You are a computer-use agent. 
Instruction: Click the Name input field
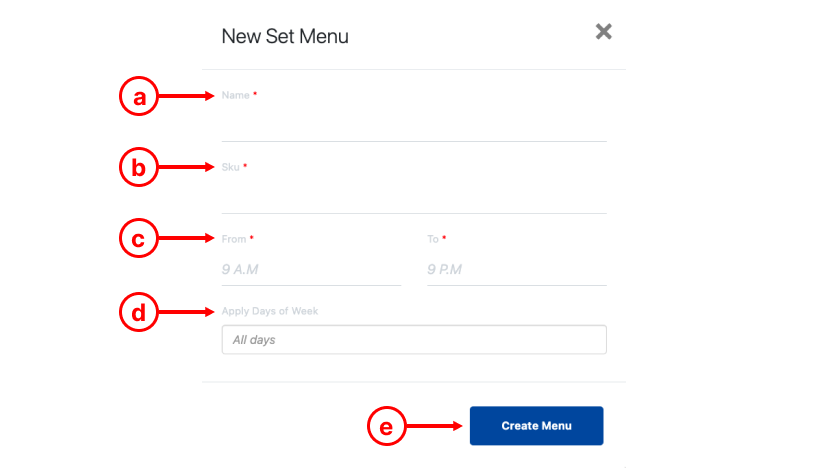tap(413, 127)
